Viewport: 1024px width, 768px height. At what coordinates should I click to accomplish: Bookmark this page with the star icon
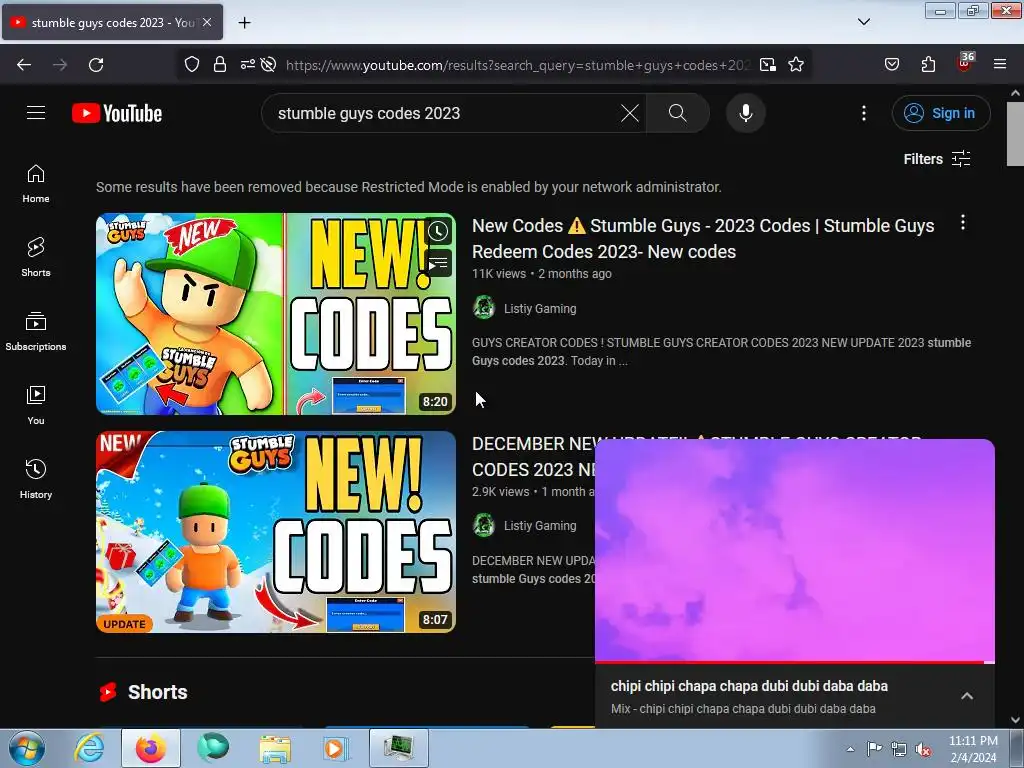pyautogui.click(x=796, y=65)
